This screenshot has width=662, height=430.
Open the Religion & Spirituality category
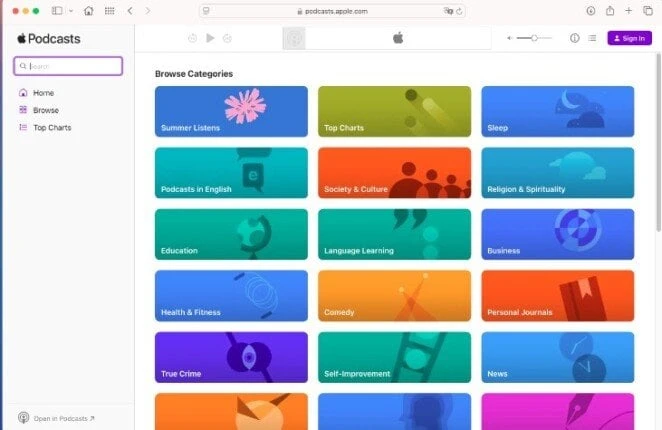tap(558, 173)
